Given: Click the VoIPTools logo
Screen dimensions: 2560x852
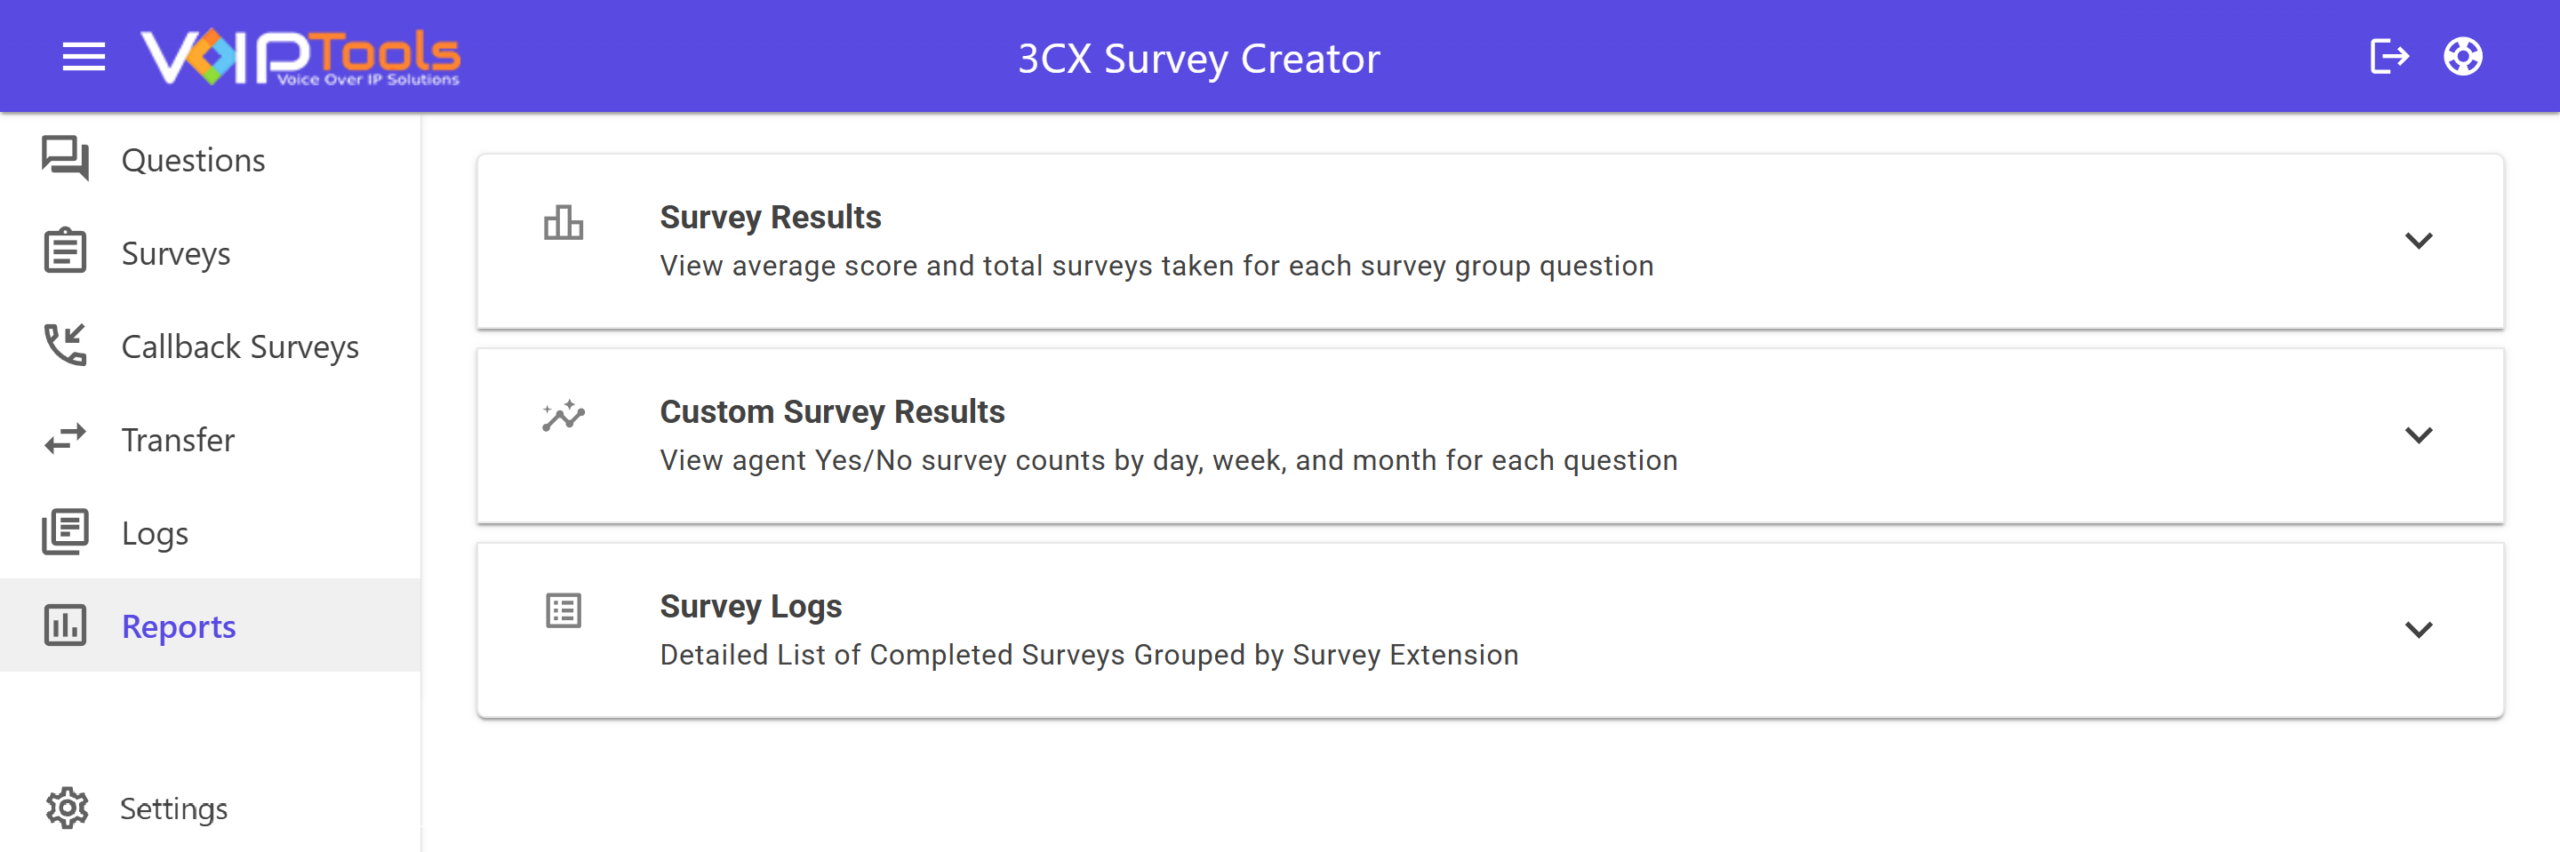Looking at the screenshot, I should [x=300, y=58].
